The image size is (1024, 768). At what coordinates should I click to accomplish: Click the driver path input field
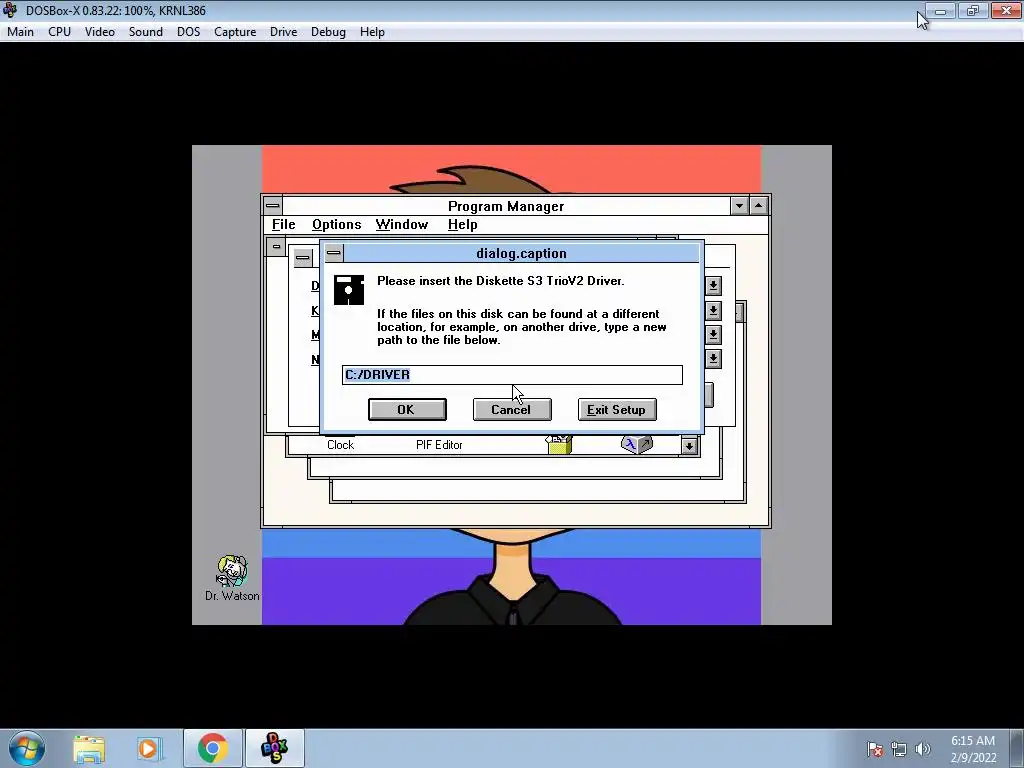[x=512, y=375]
